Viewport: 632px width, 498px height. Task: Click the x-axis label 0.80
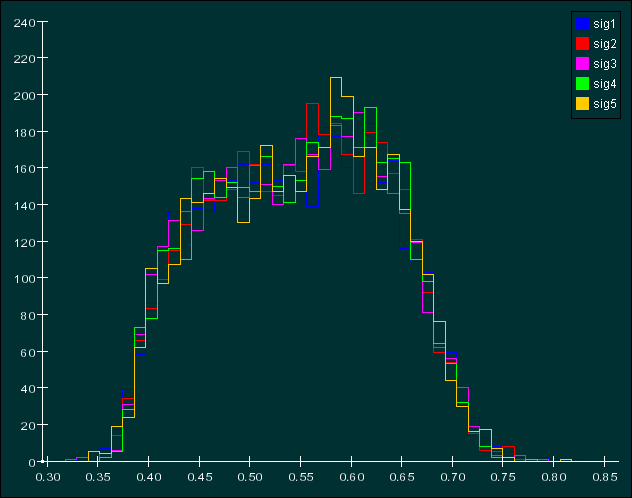(x=554, y=477)
